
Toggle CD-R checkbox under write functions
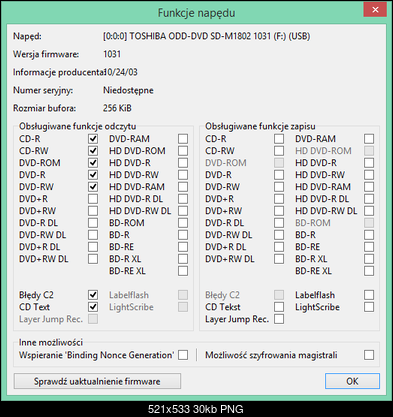(x=279, y=139)
